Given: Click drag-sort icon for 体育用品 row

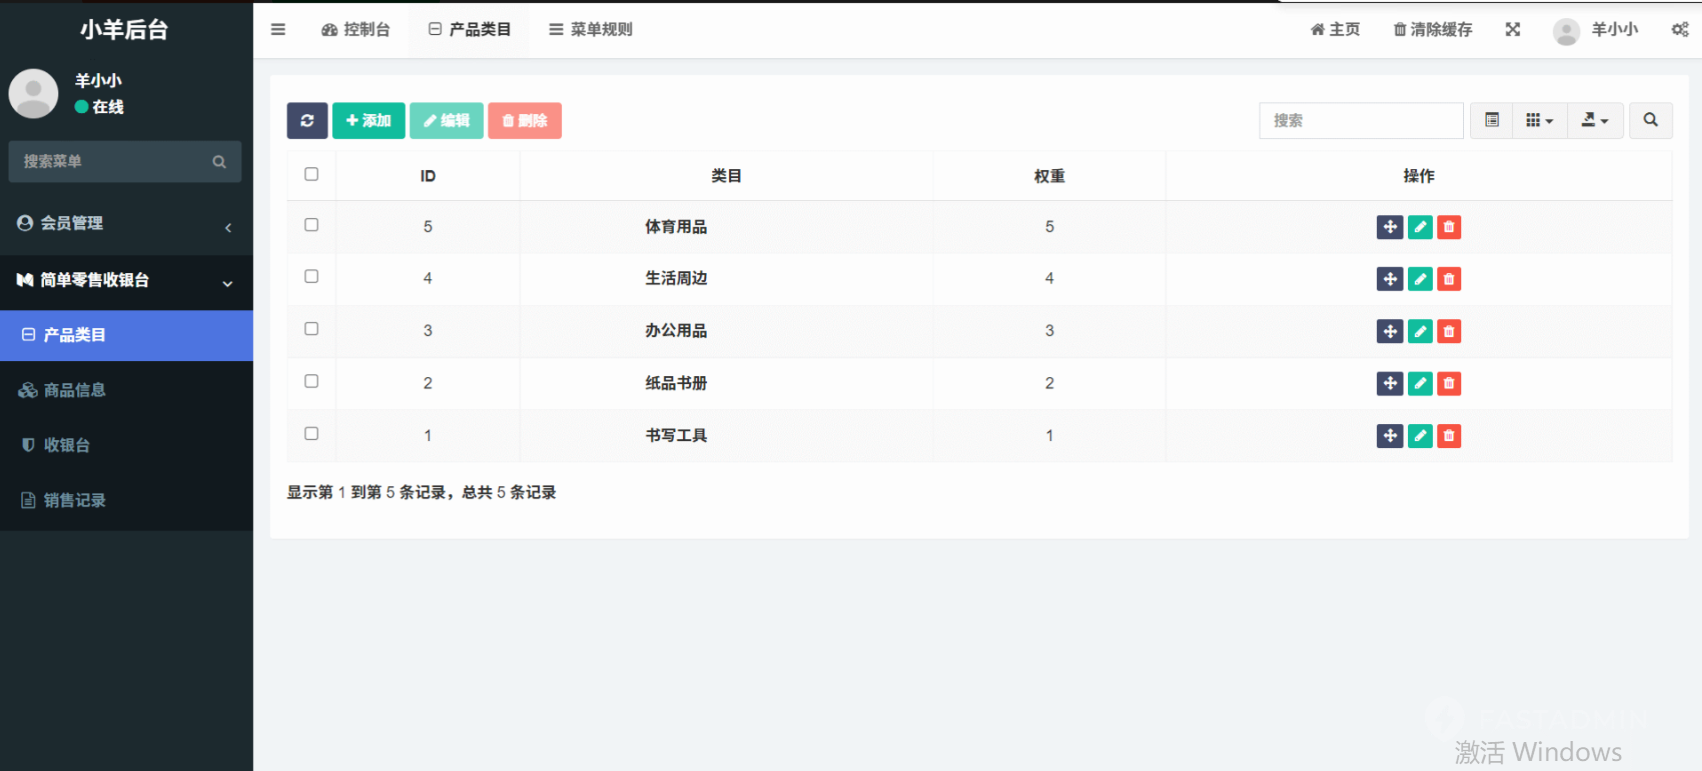Looking at the screenshot, I should 1390,227.
